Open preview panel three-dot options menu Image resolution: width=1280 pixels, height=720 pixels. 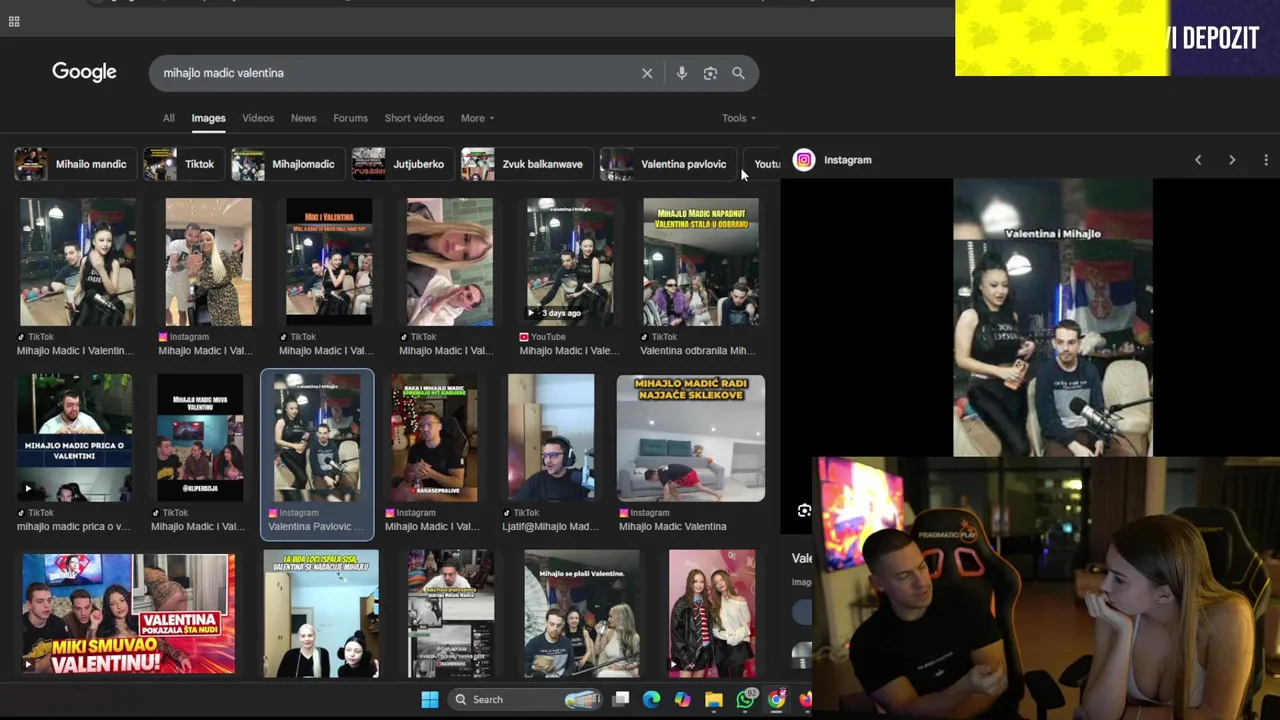point(1266,160)
